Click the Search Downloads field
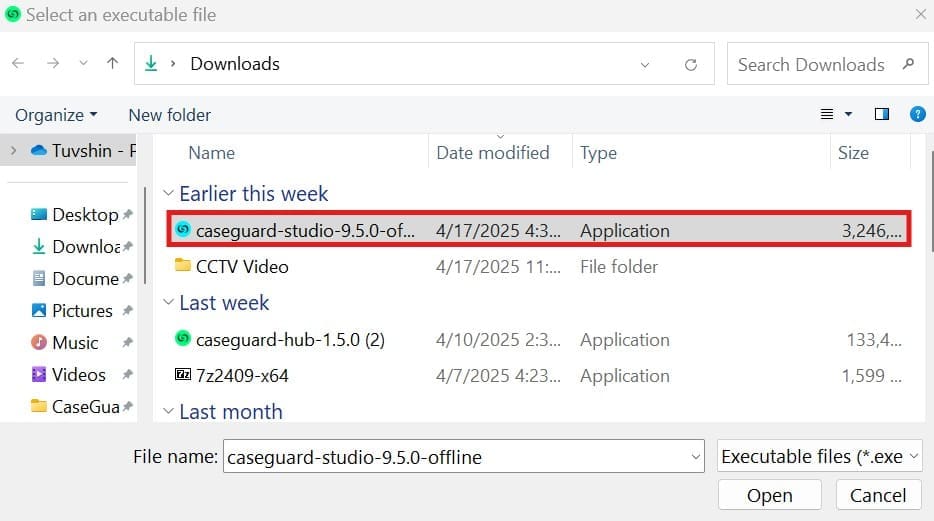This screenshot has height=521, width=934. pos(811,64)
